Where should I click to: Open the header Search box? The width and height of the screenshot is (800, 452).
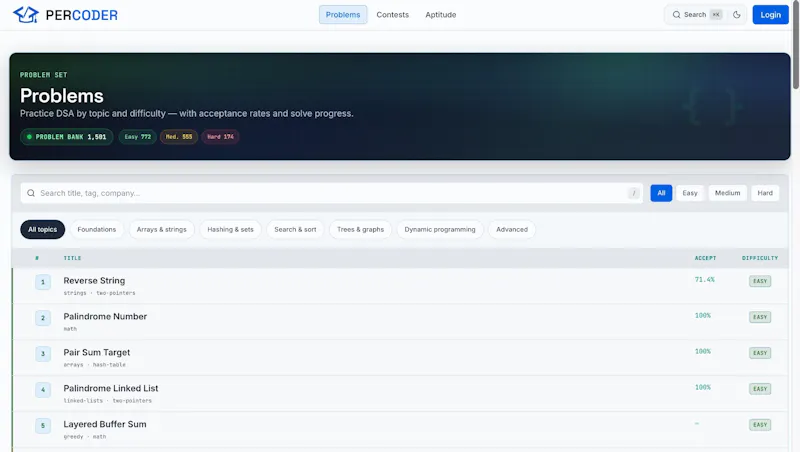[x=697, y=15]
